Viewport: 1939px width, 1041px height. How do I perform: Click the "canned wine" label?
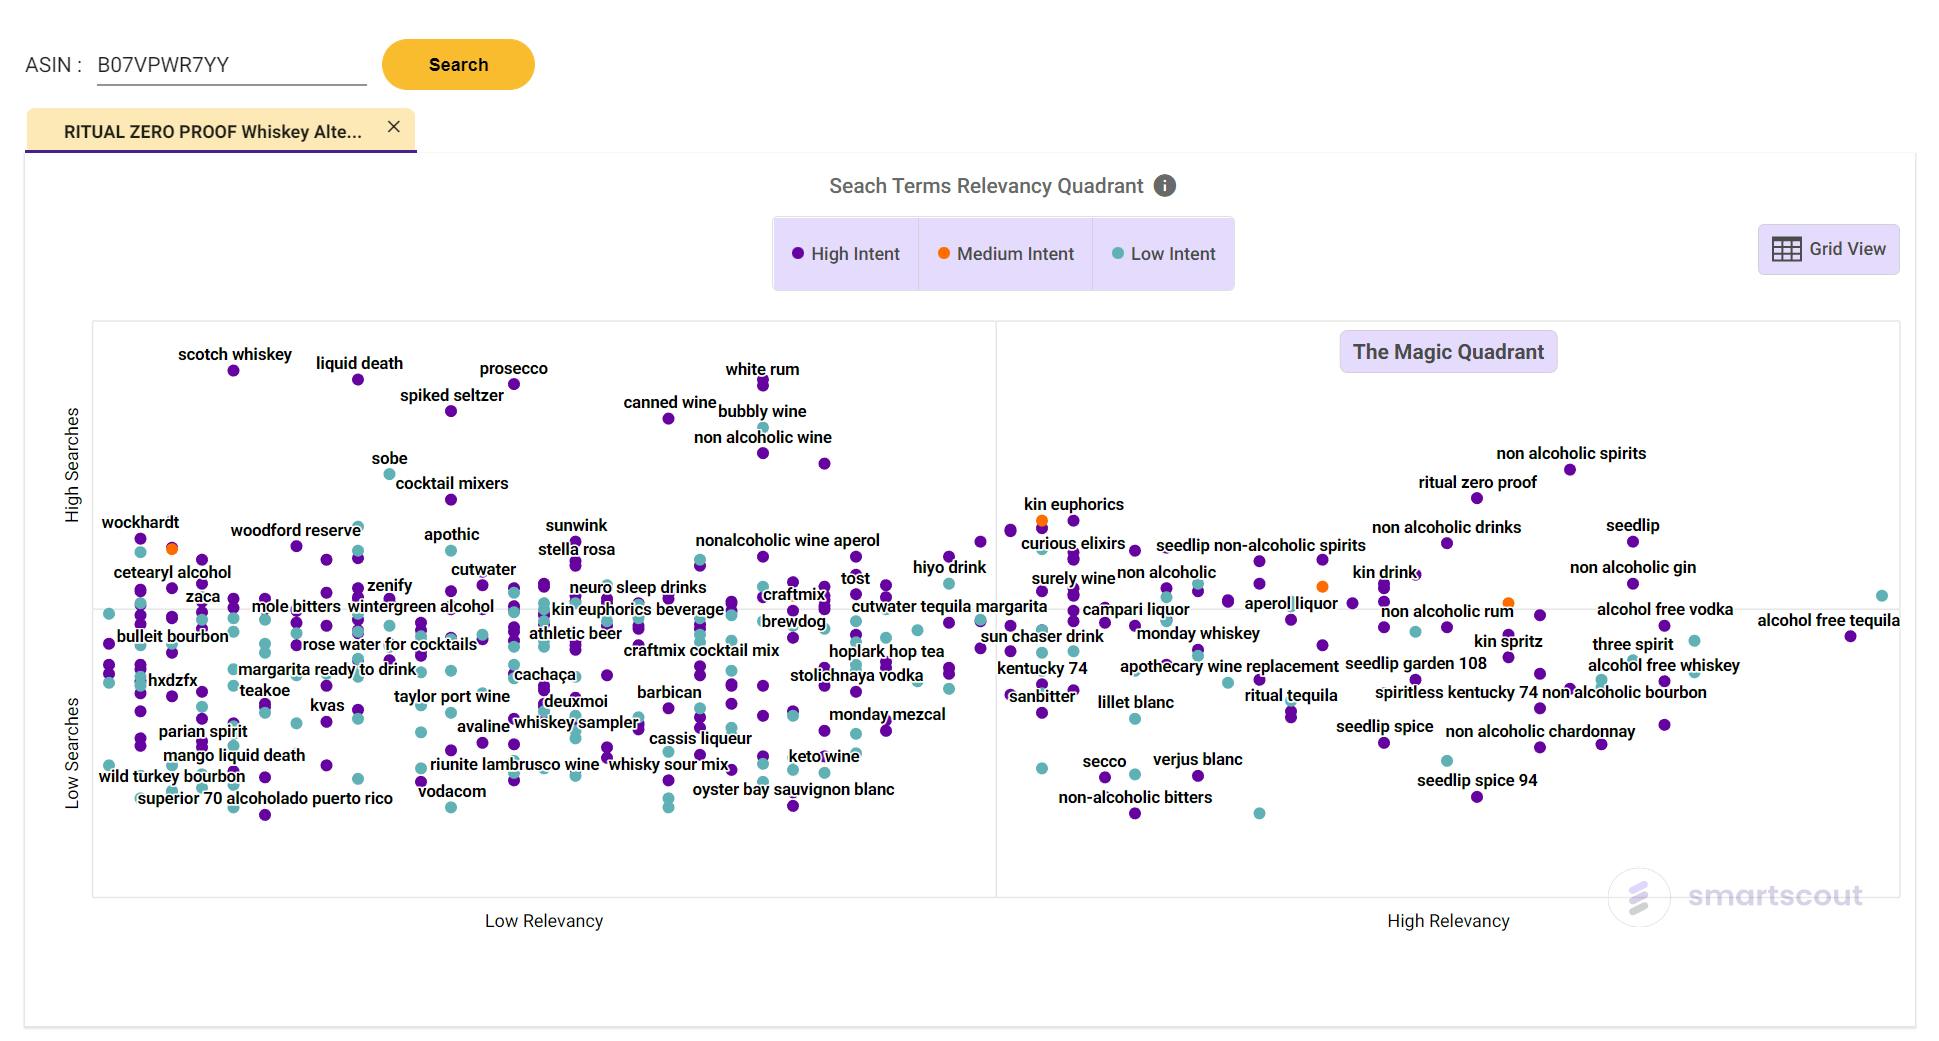[670, 402]
